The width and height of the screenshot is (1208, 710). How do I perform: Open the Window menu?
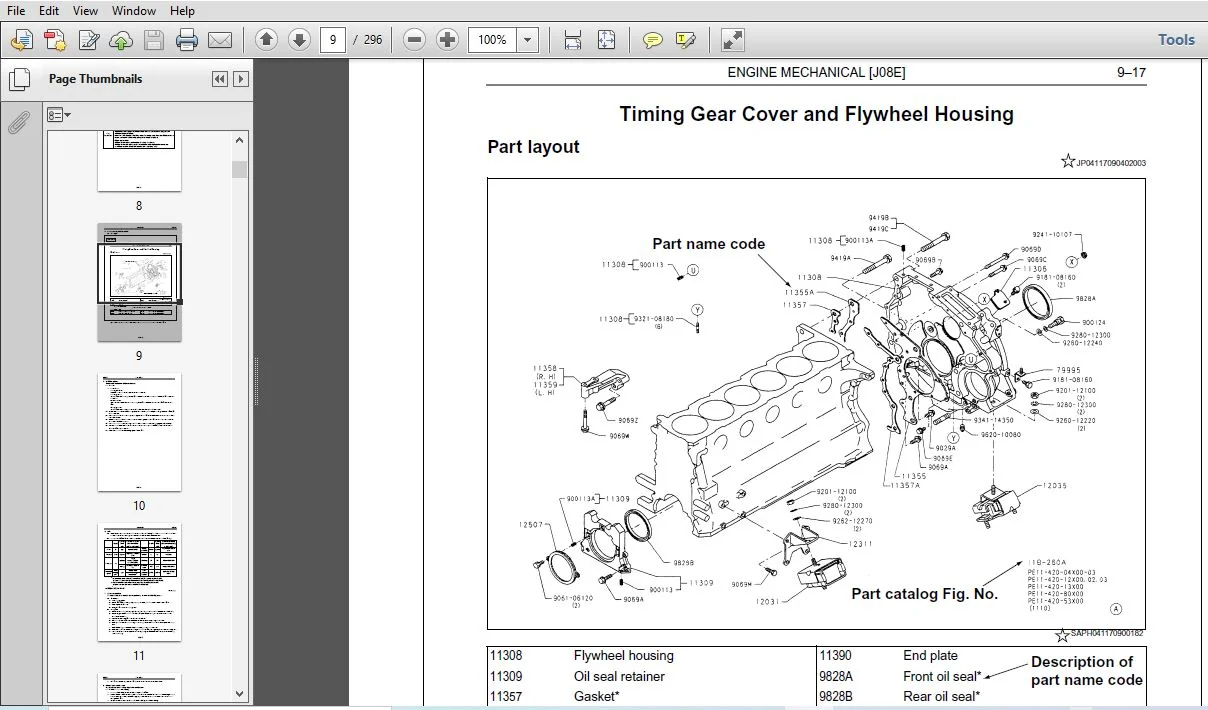pos(134,10)
